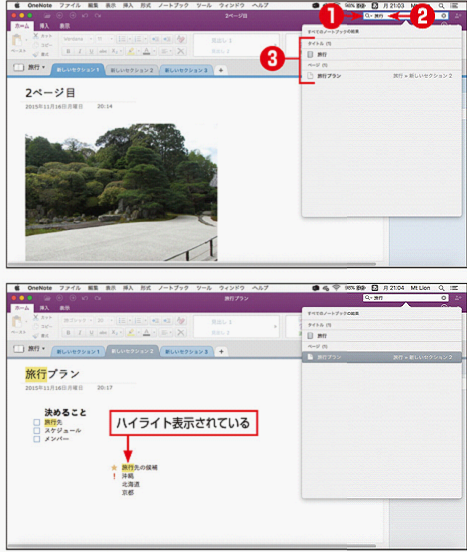Screen dimensions: 467x552
Task: Switch to 挿入 ribbon tab in 2ページ目 window
Action: coord(44,26)
